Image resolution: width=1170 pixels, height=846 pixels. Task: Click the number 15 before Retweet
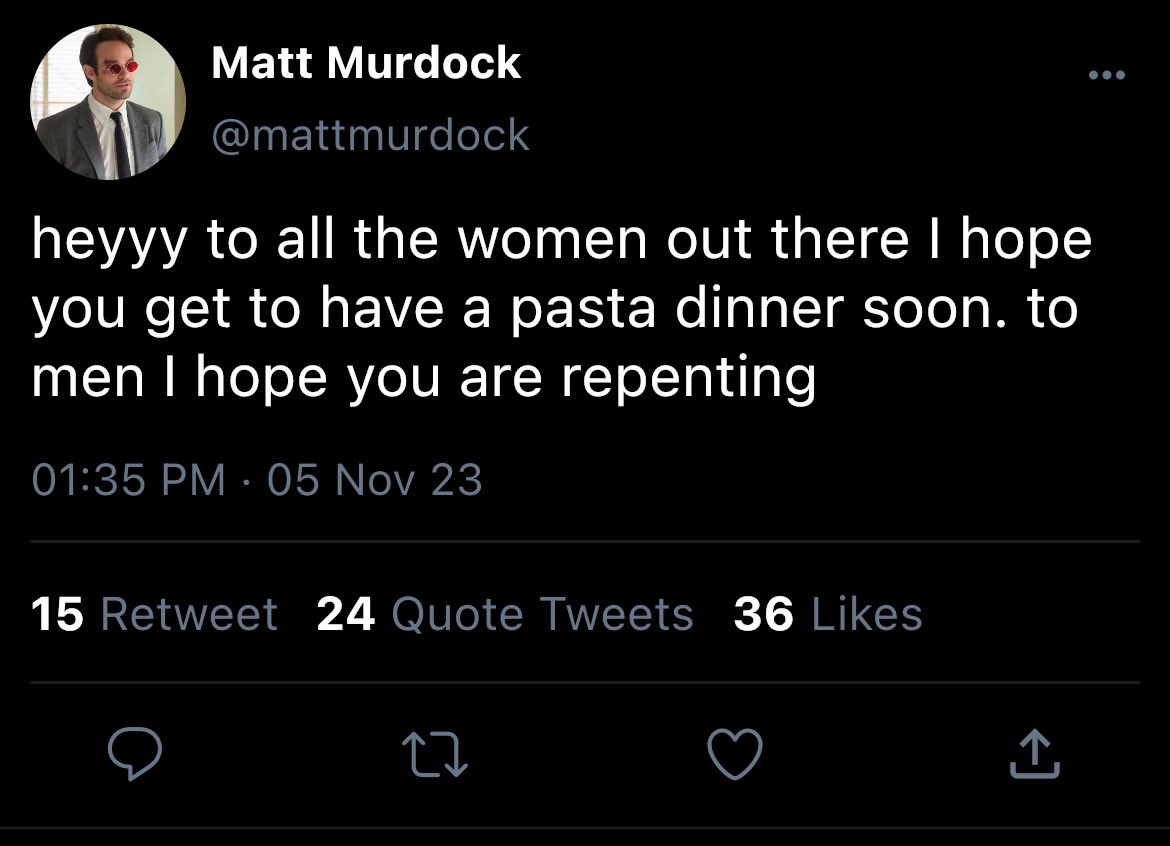57,614
